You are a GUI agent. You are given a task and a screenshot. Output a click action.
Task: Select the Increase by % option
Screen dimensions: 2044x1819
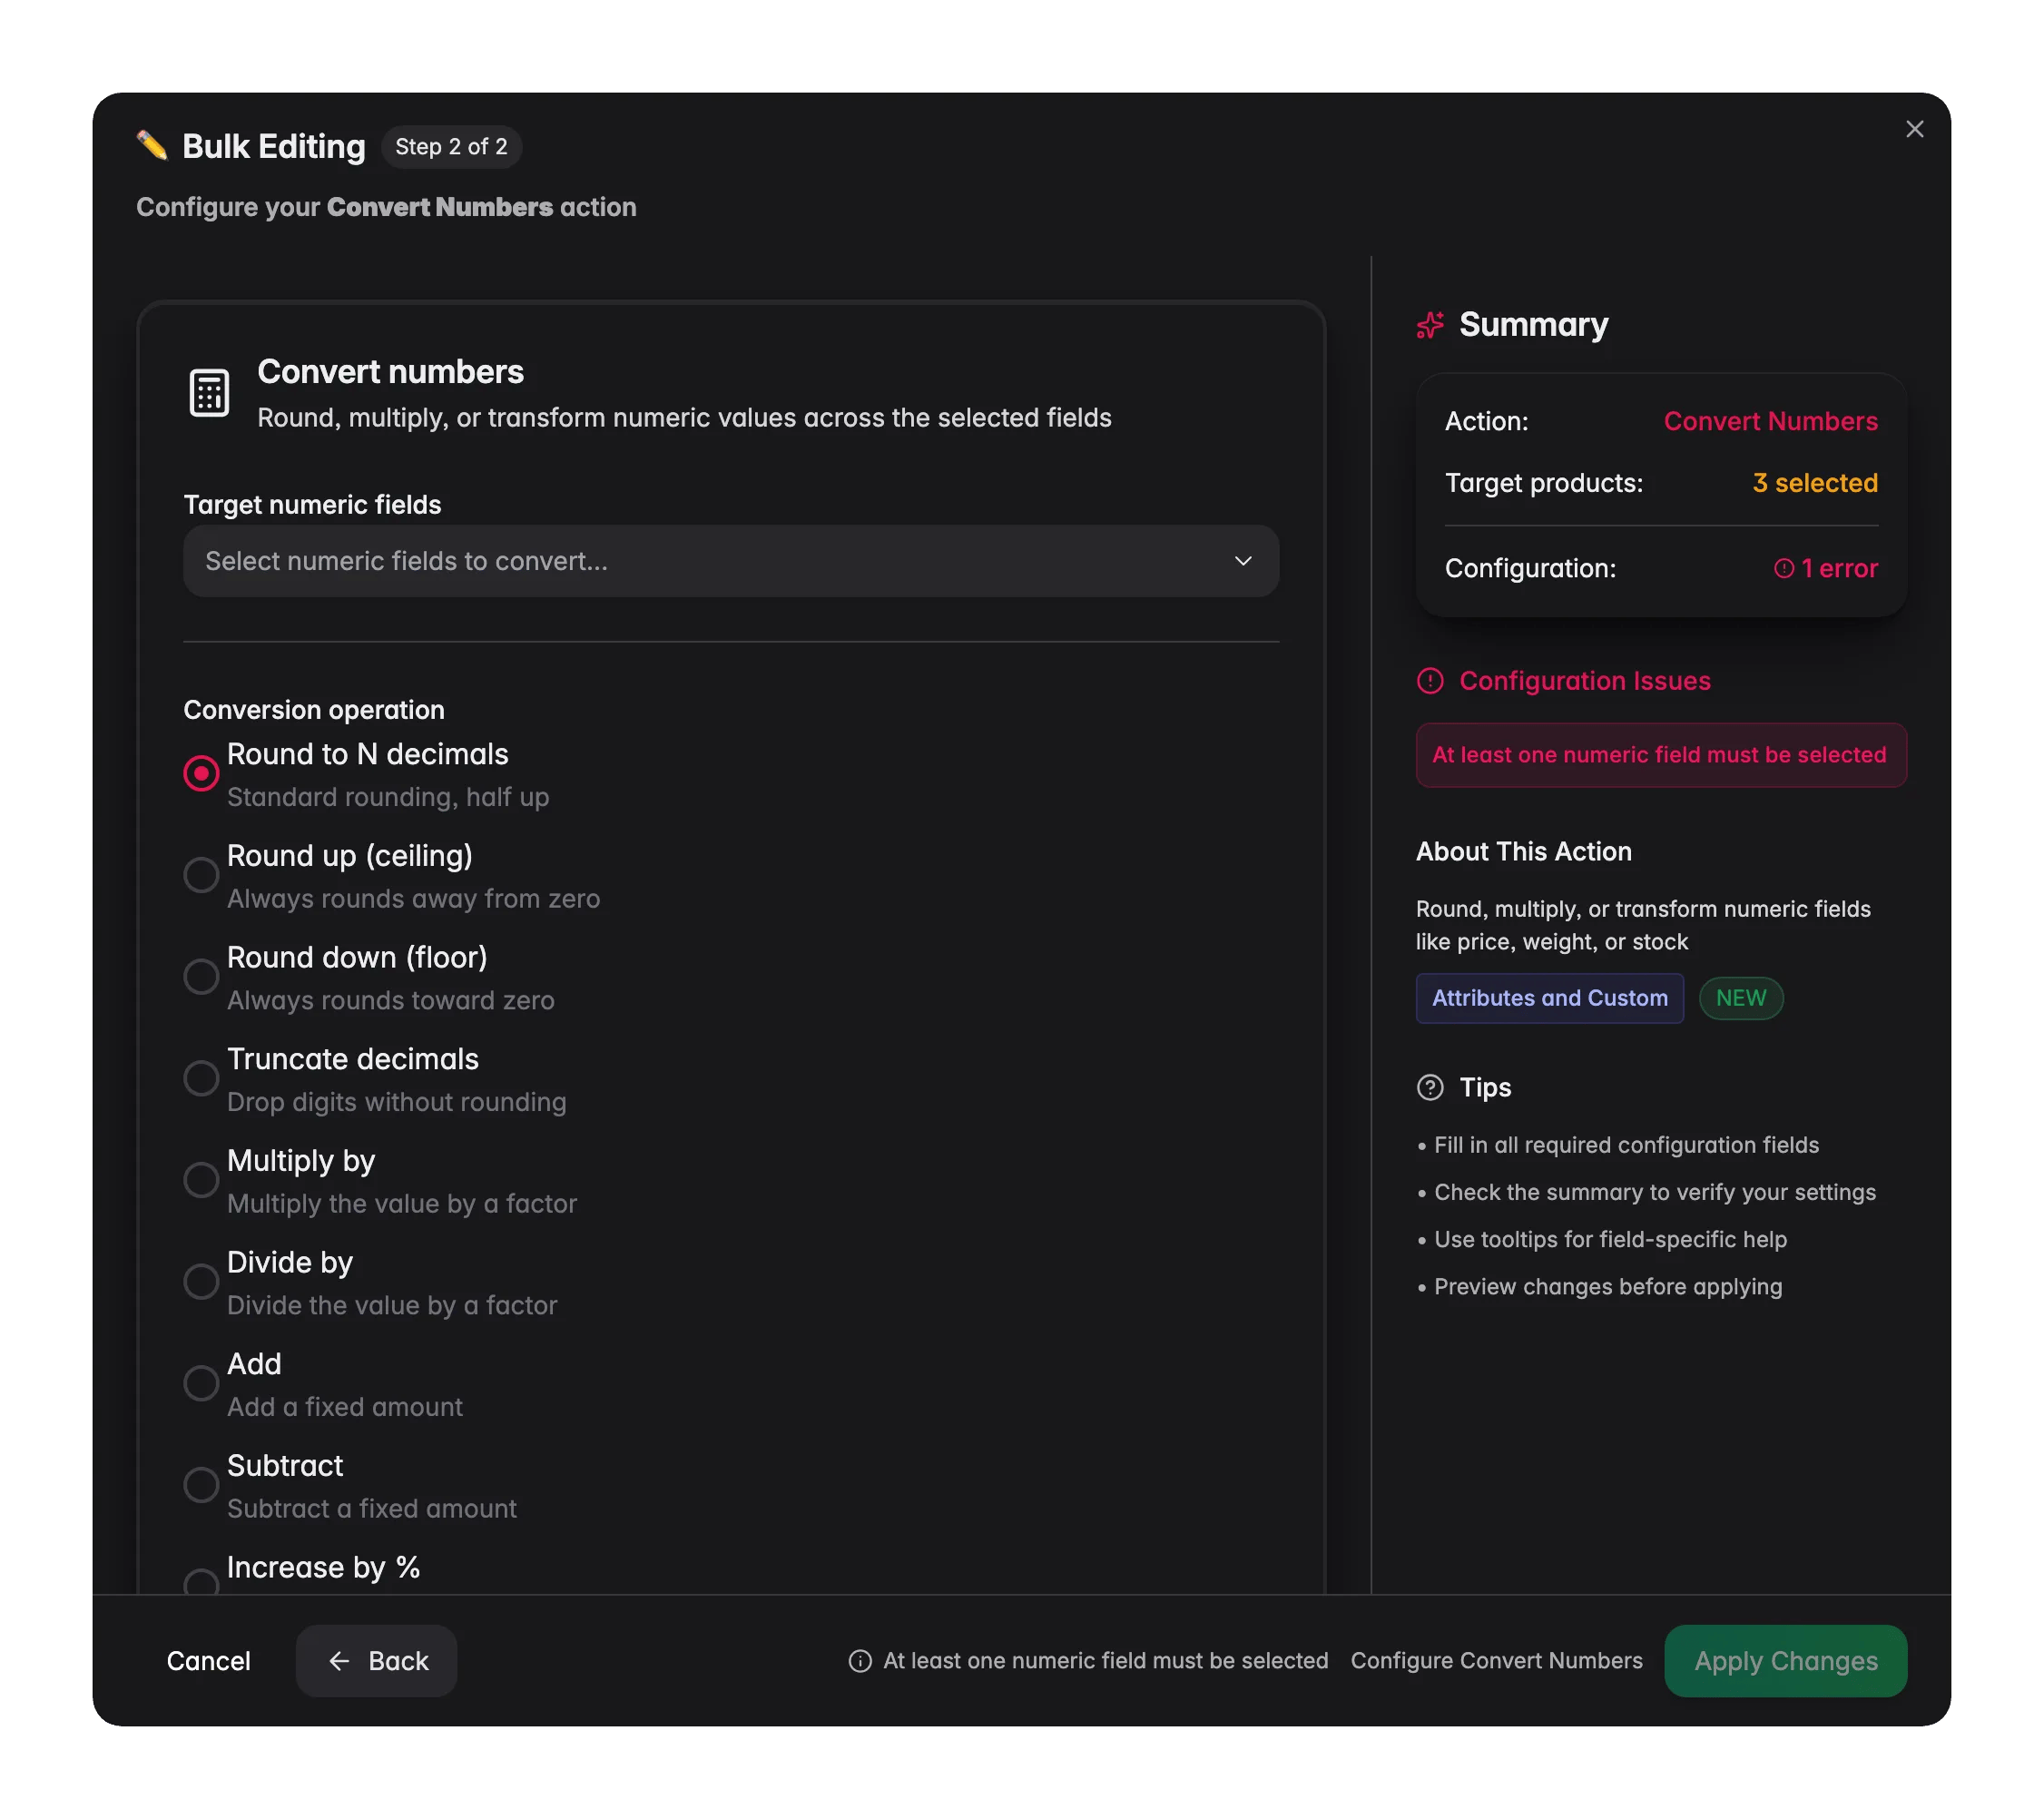pyautogui.click(x=201, y=1582)
